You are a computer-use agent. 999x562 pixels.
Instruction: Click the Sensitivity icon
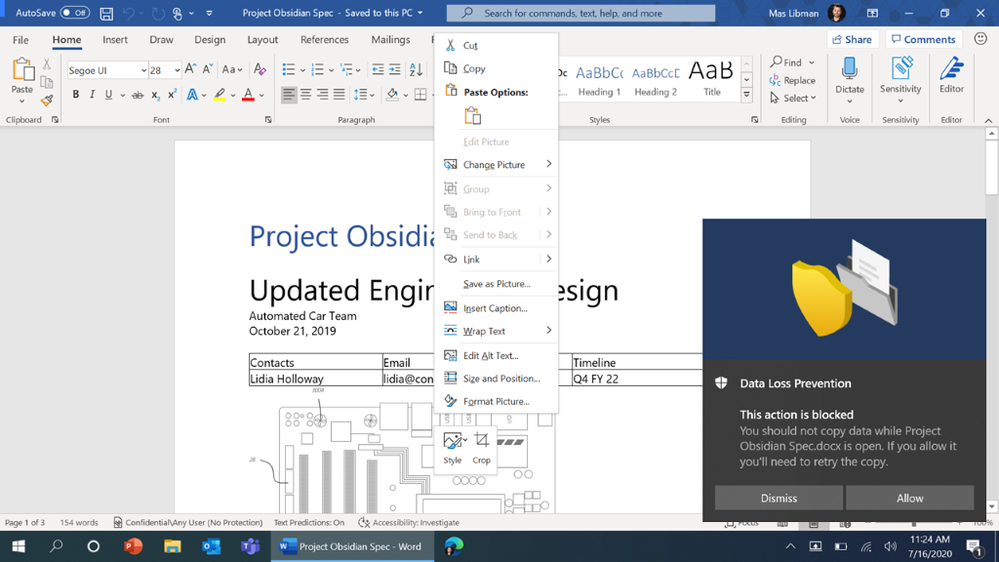click(x=901, y=69)
